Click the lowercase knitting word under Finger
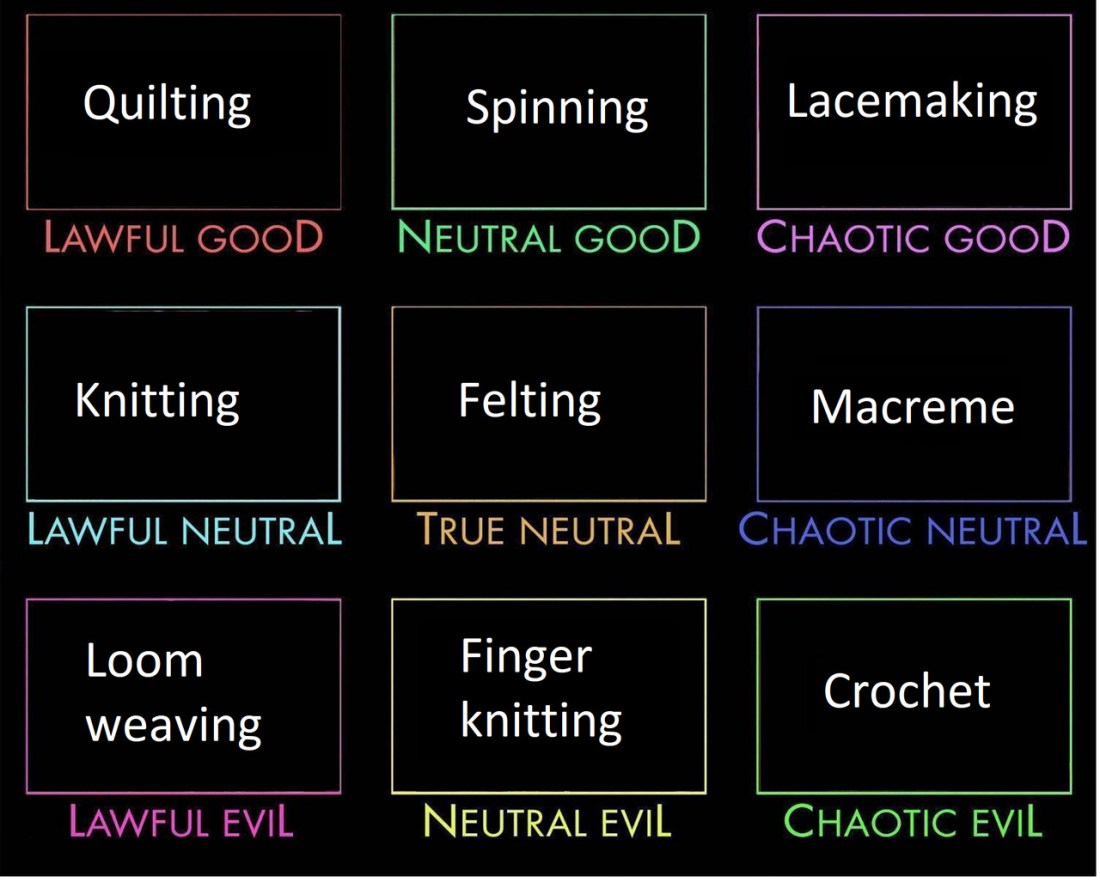 pos(541,720)
